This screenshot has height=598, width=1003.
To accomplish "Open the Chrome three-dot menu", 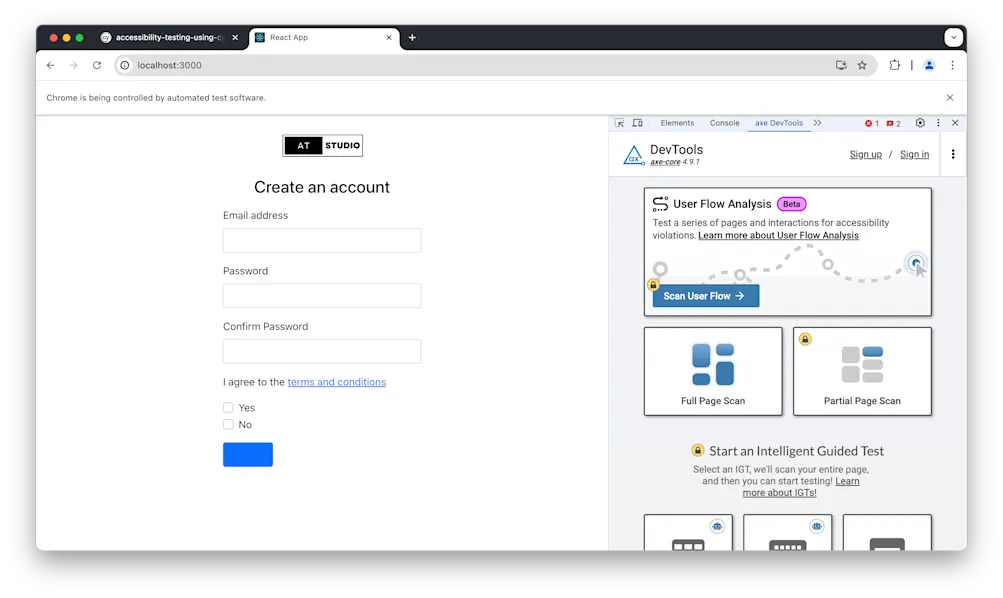I will (952, 65).
